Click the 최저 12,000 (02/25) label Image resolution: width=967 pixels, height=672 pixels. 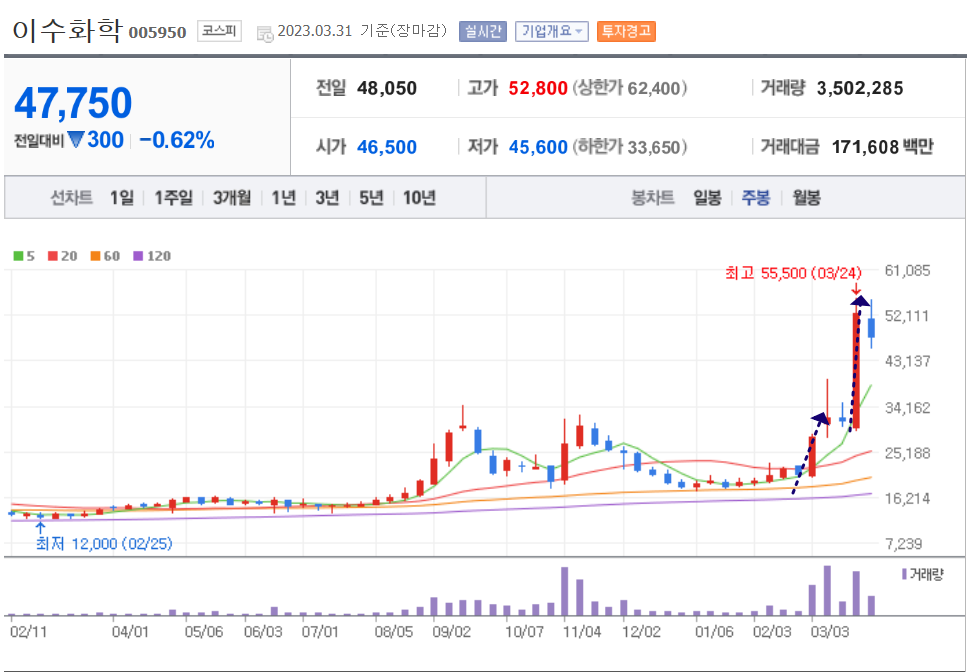[x=104, y=543]
